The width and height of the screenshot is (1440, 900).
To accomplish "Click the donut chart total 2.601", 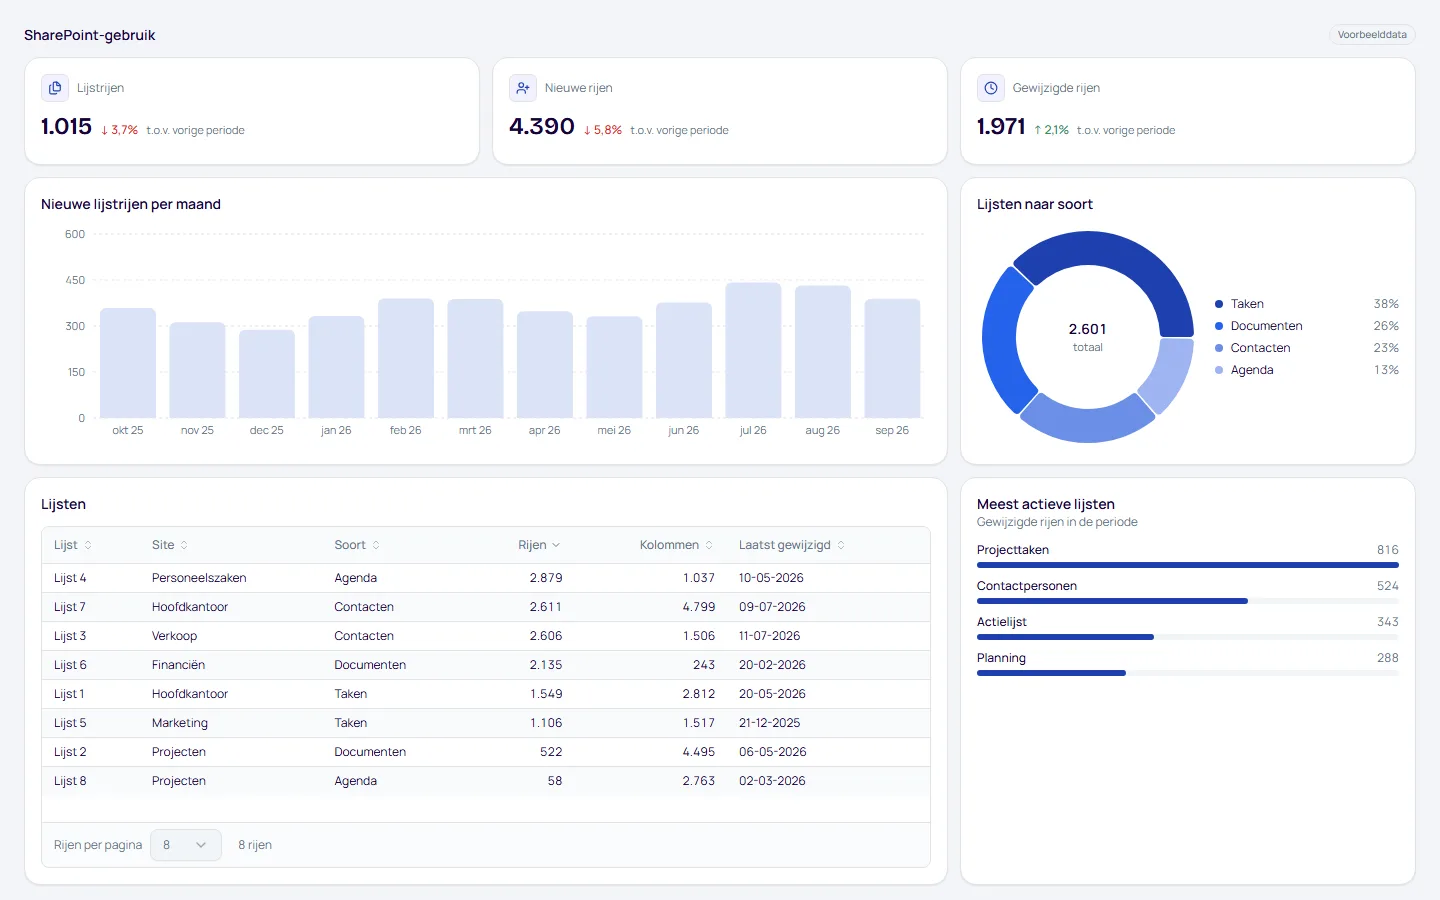I will [1088, 329].
